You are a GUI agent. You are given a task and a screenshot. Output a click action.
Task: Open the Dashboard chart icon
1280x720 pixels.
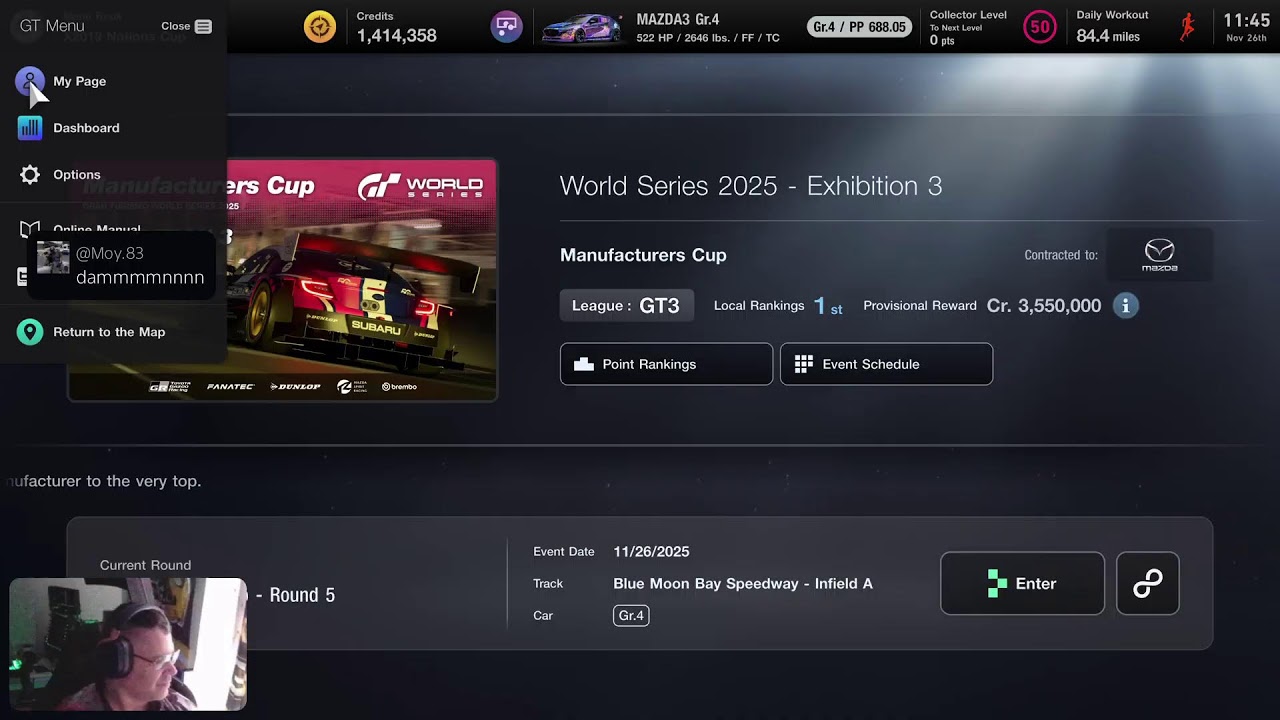tap(30, 128)
